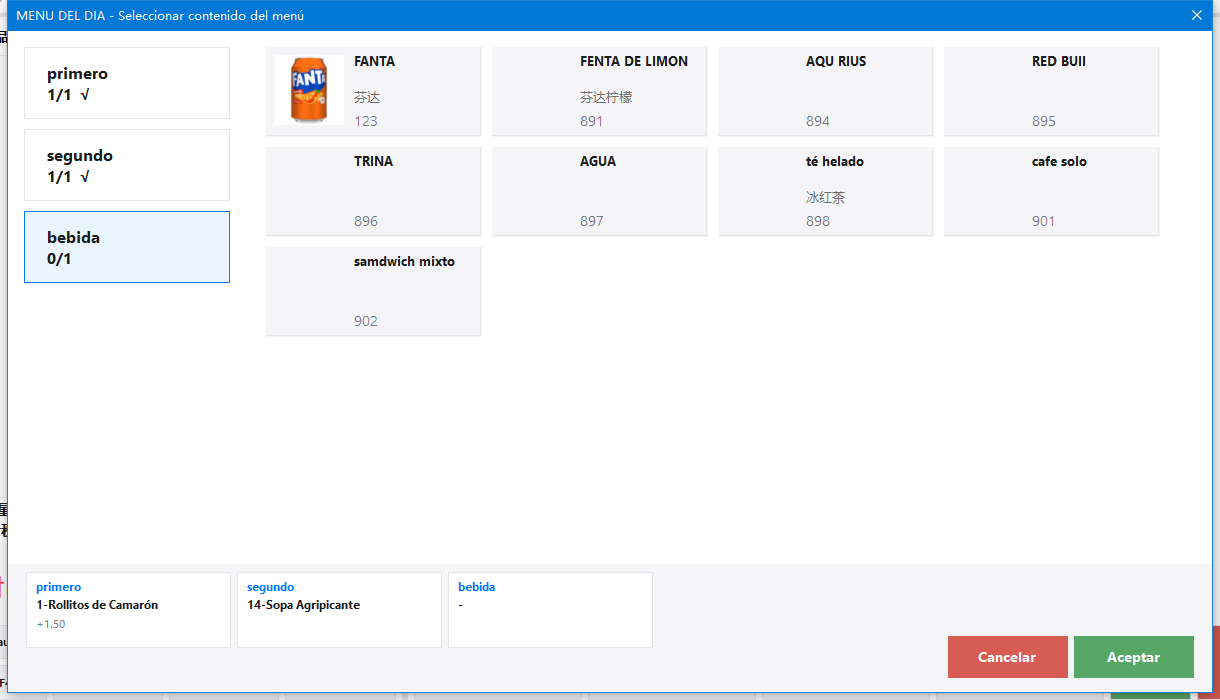Screen dimensions: 1220x700
Task: Switch to primero course section
Action: click(x=127, y=83)
